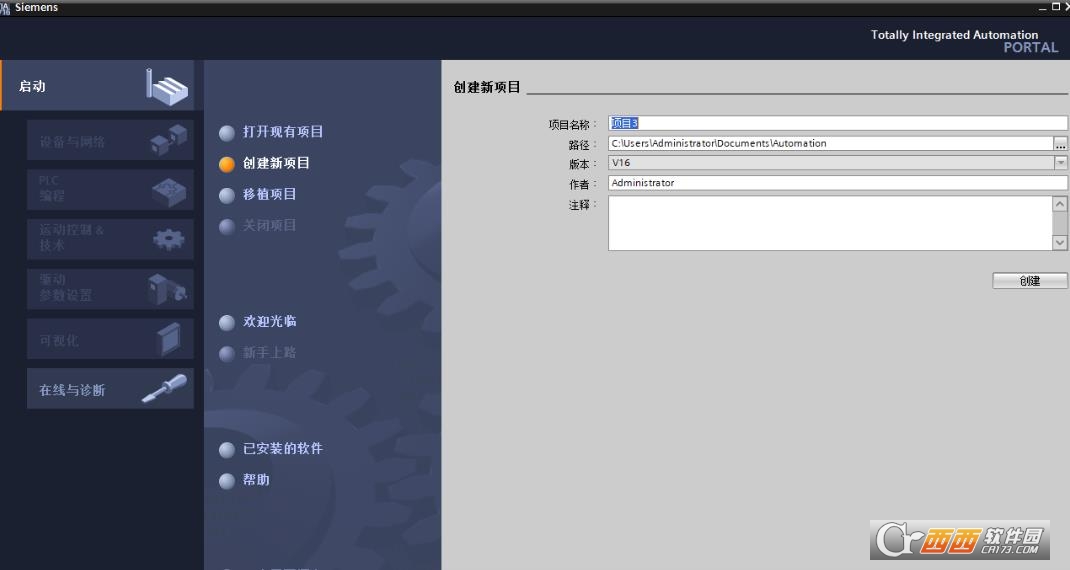Open the 版本 dropdown arrow
1070x570 pixels.
pyautogui.click(x=1060, y=163)
